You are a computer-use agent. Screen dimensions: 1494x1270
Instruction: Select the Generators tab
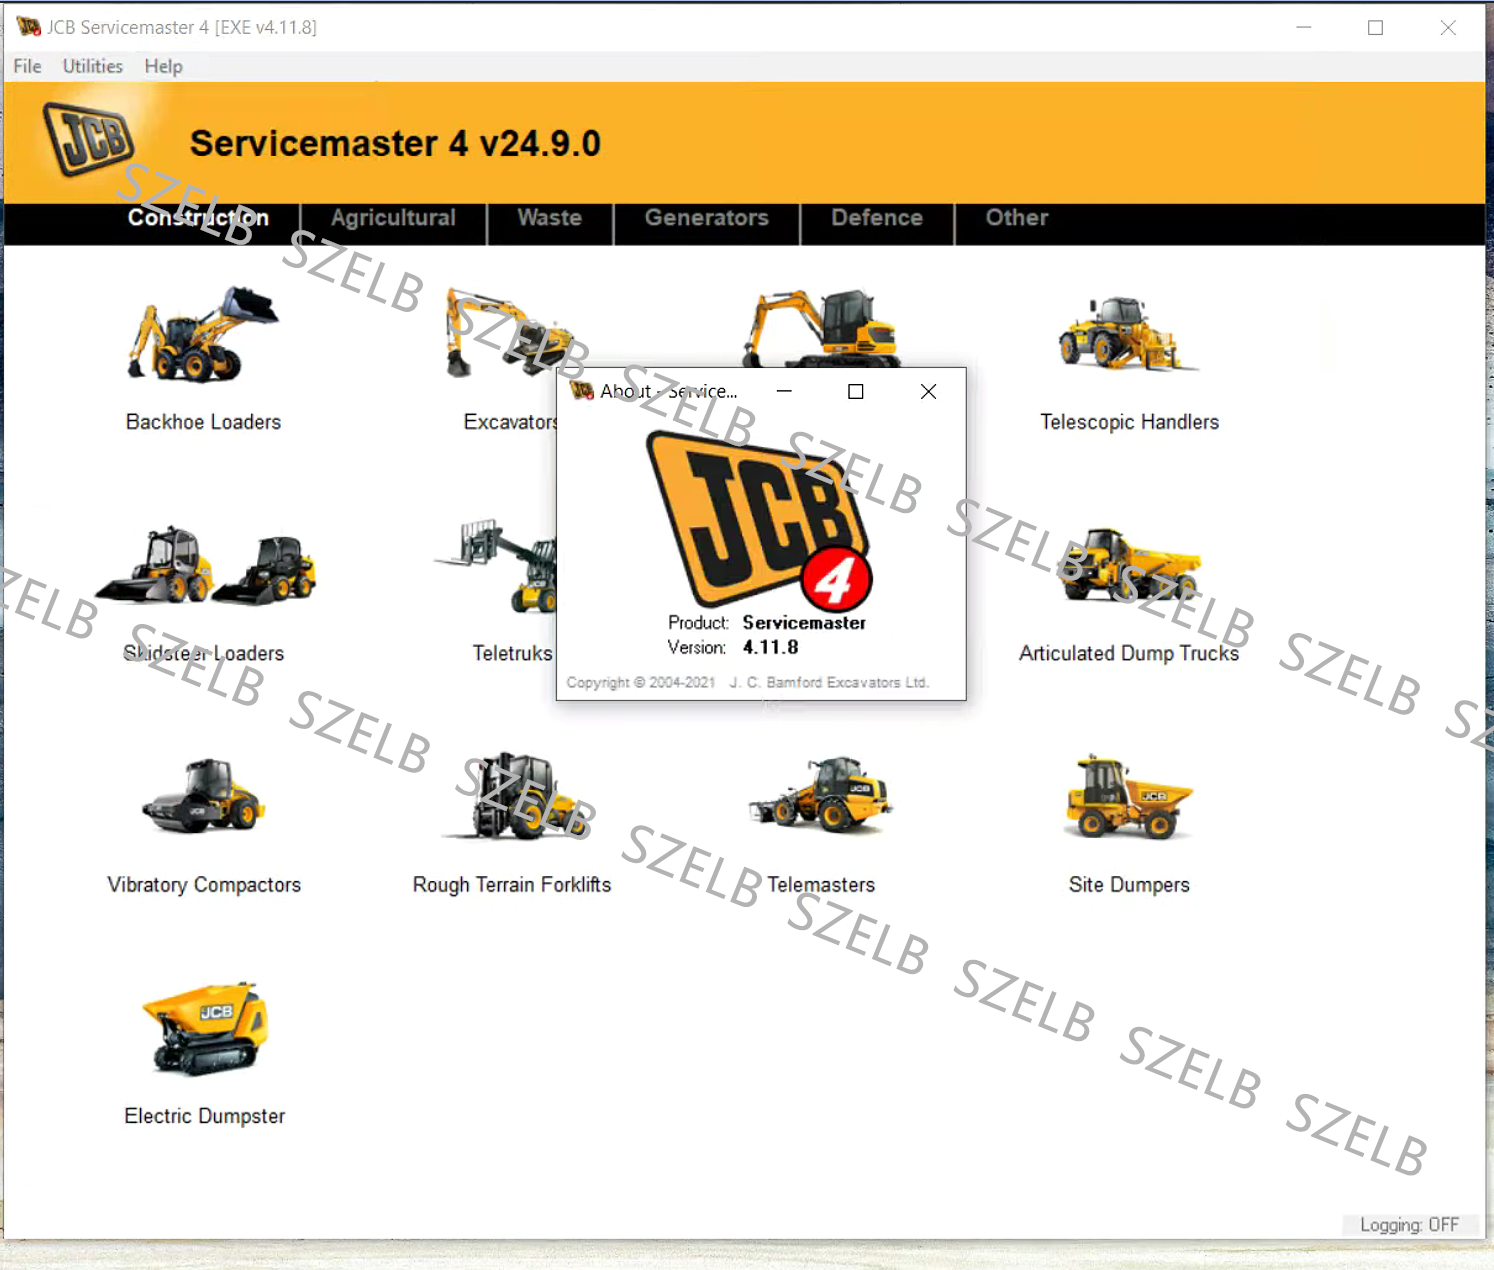pyautogui.click(x=707, y=218)
